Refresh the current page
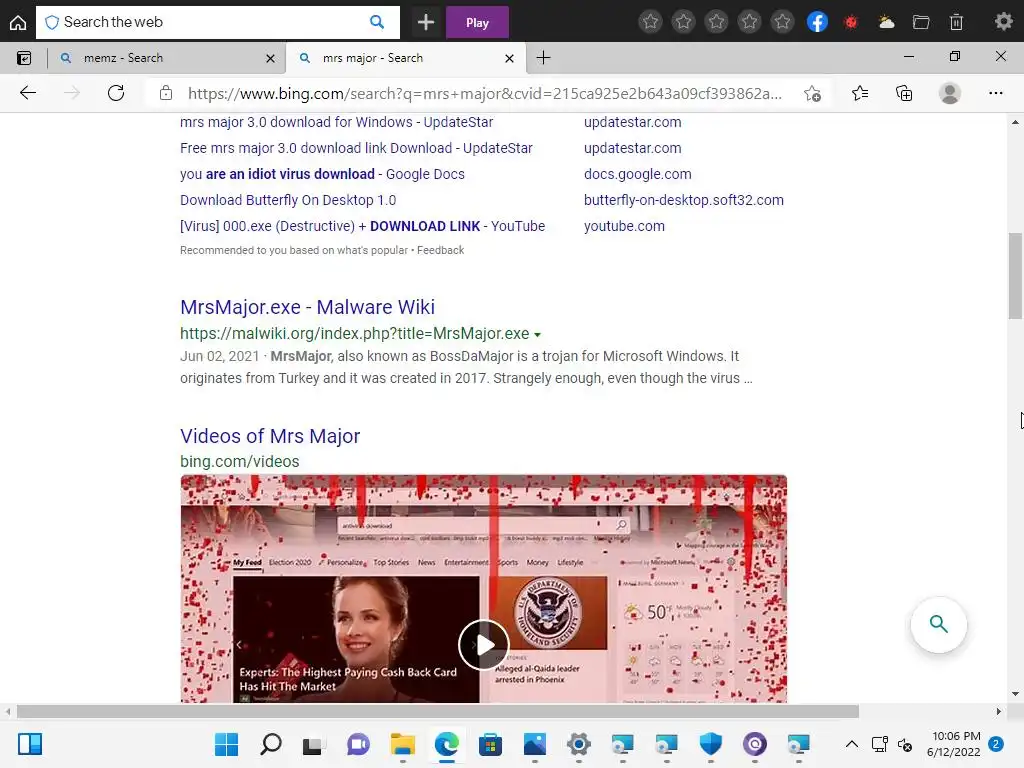 [x=116, y=93]
